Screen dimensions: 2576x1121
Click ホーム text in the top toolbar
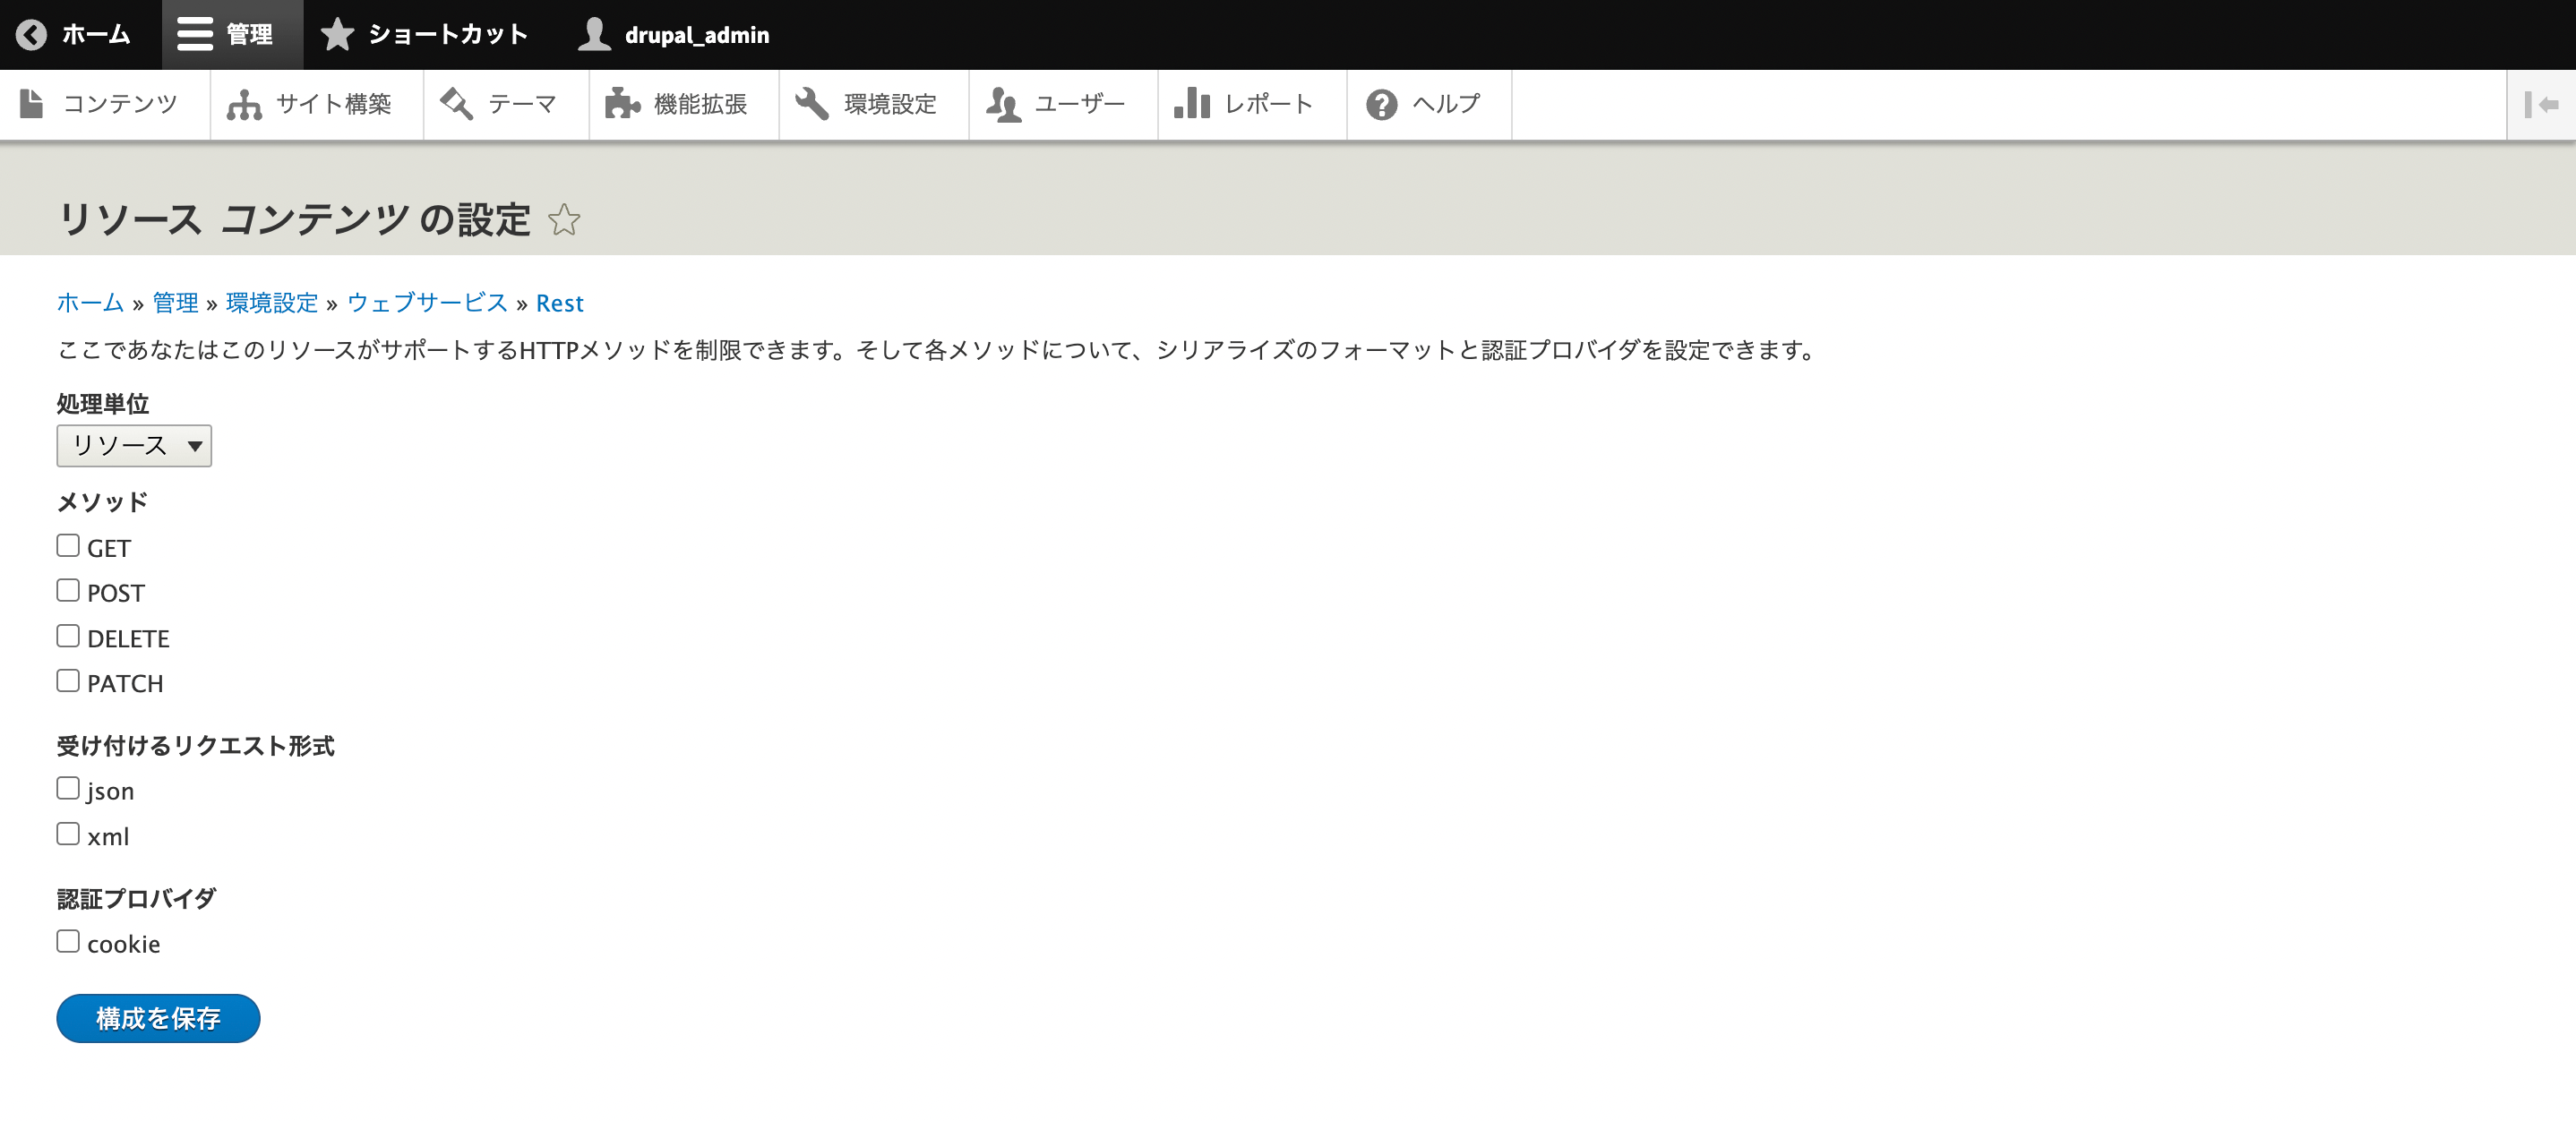point(96,35)
